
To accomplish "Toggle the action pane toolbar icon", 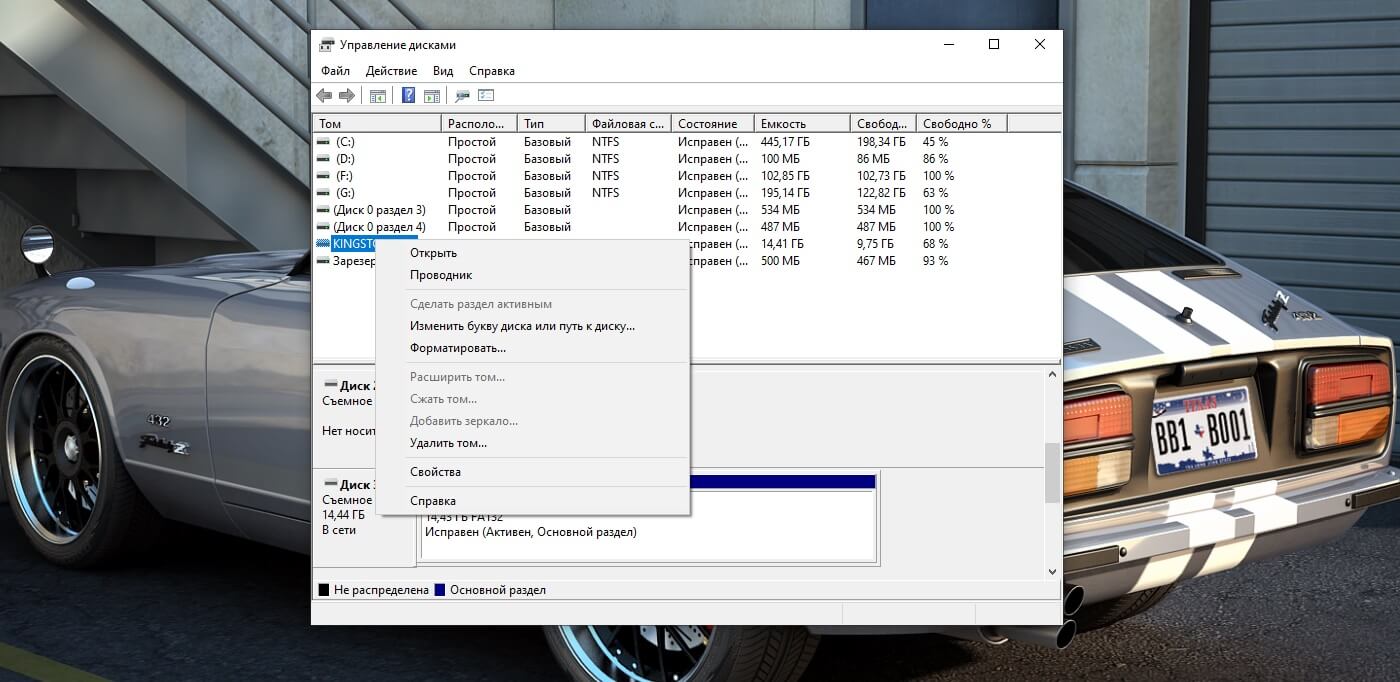I will pyautogui.click(x=432, y=96).
